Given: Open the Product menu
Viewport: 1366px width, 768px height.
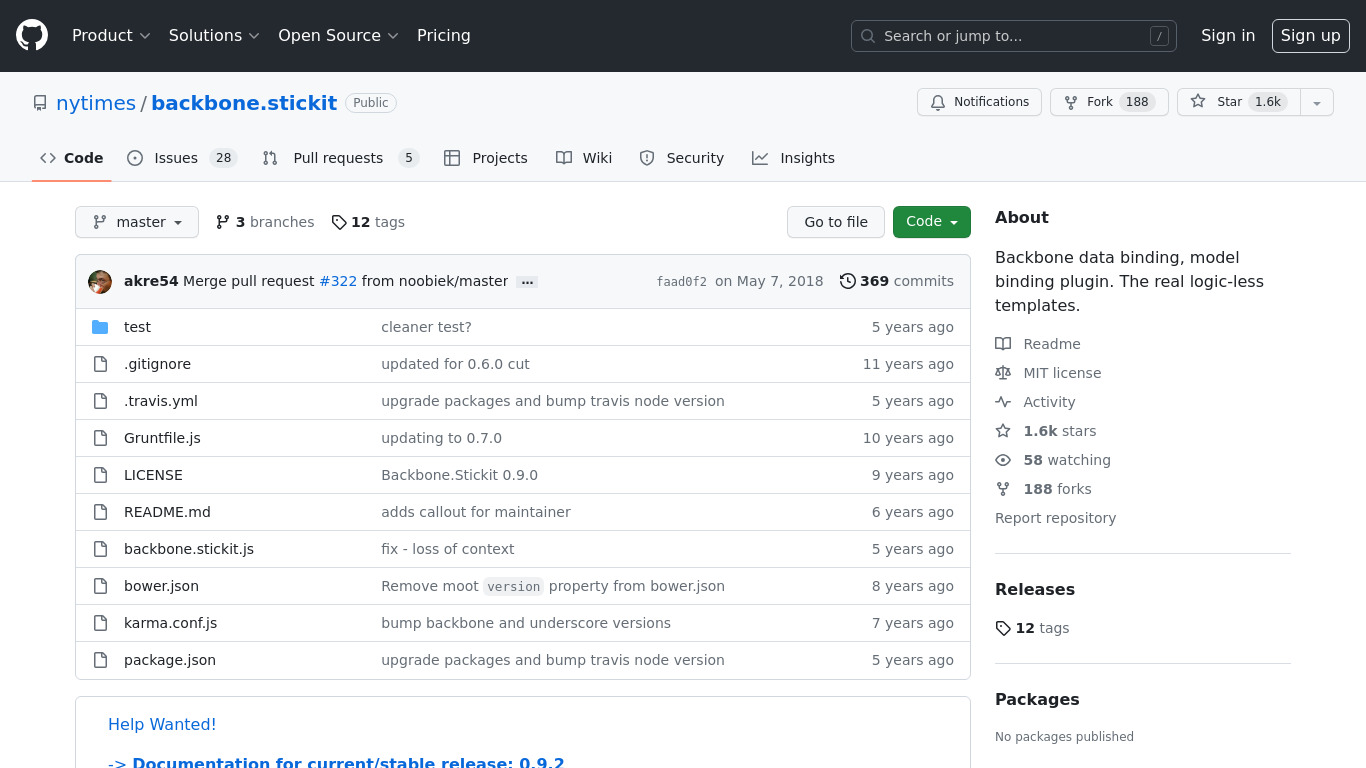Looking at the screenshot, I should pos(111,35).
